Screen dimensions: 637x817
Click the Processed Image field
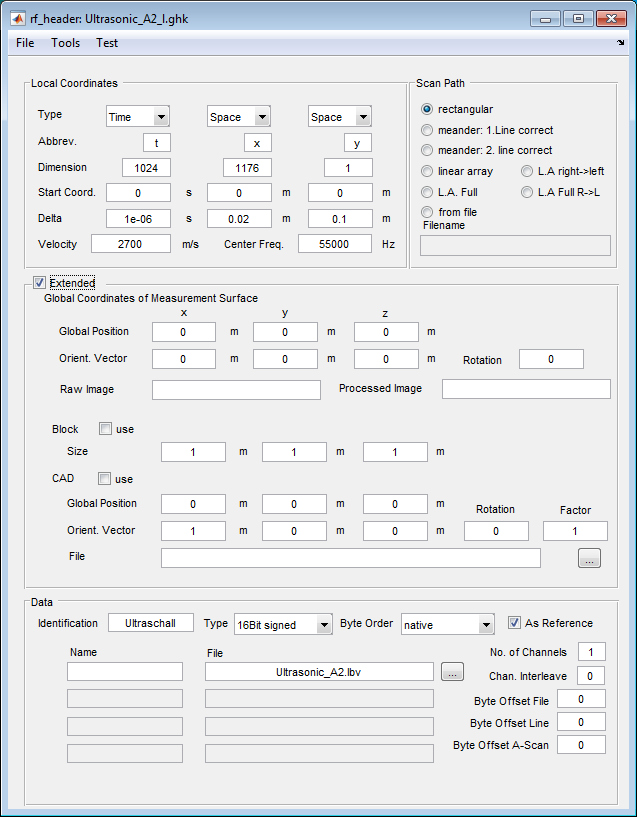(526, 389)
